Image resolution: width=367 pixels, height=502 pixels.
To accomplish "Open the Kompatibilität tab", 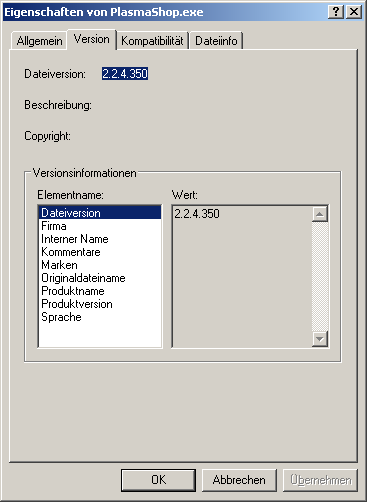I will tap(152, 41).
